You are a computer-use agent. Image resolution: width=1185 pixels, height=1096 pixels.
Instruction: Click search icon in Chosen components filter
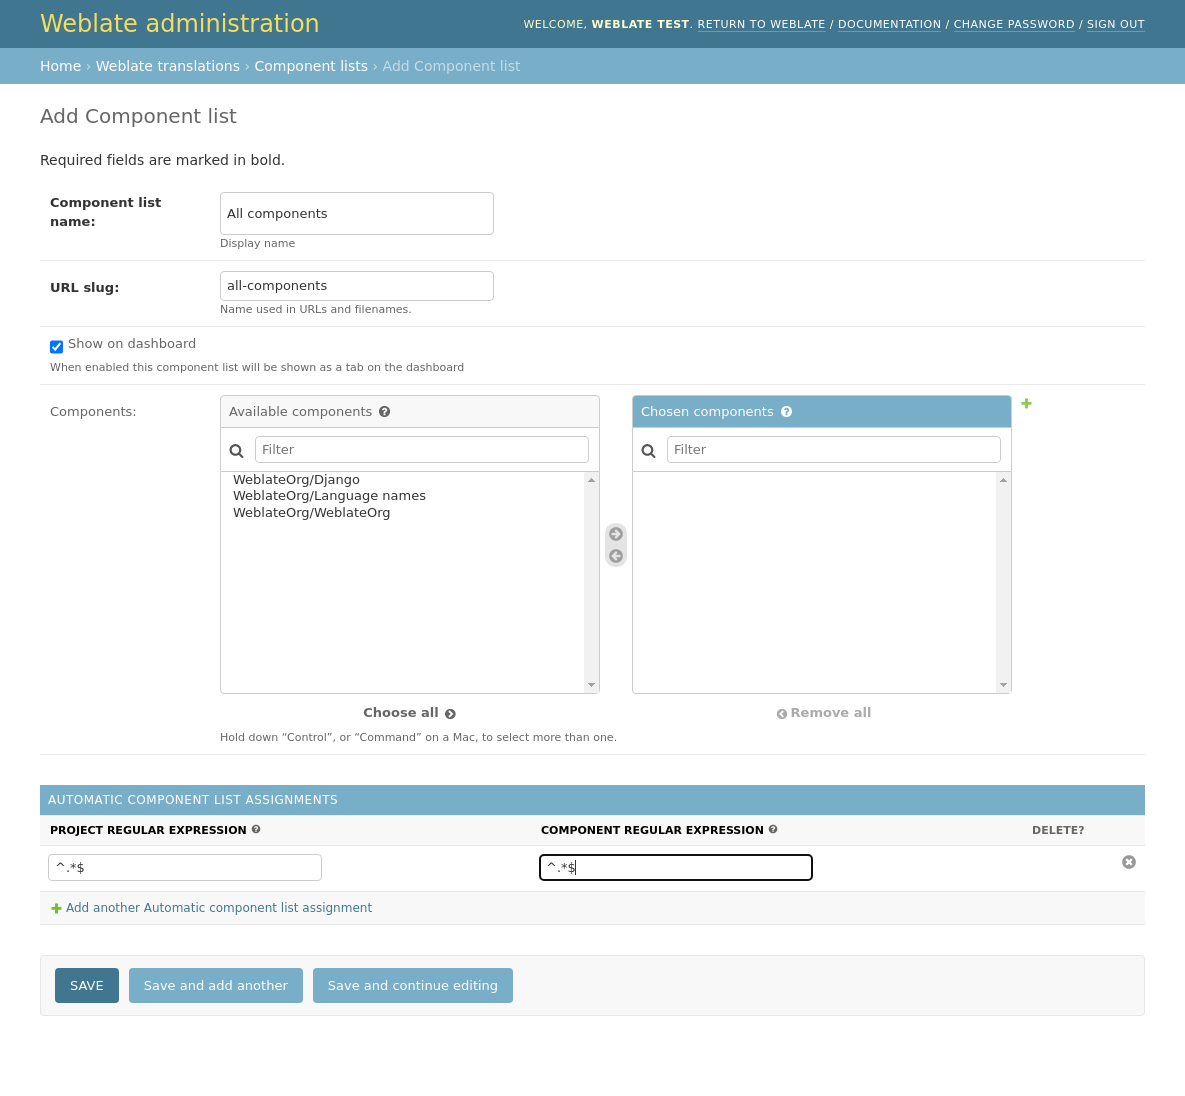click(648, 450)
